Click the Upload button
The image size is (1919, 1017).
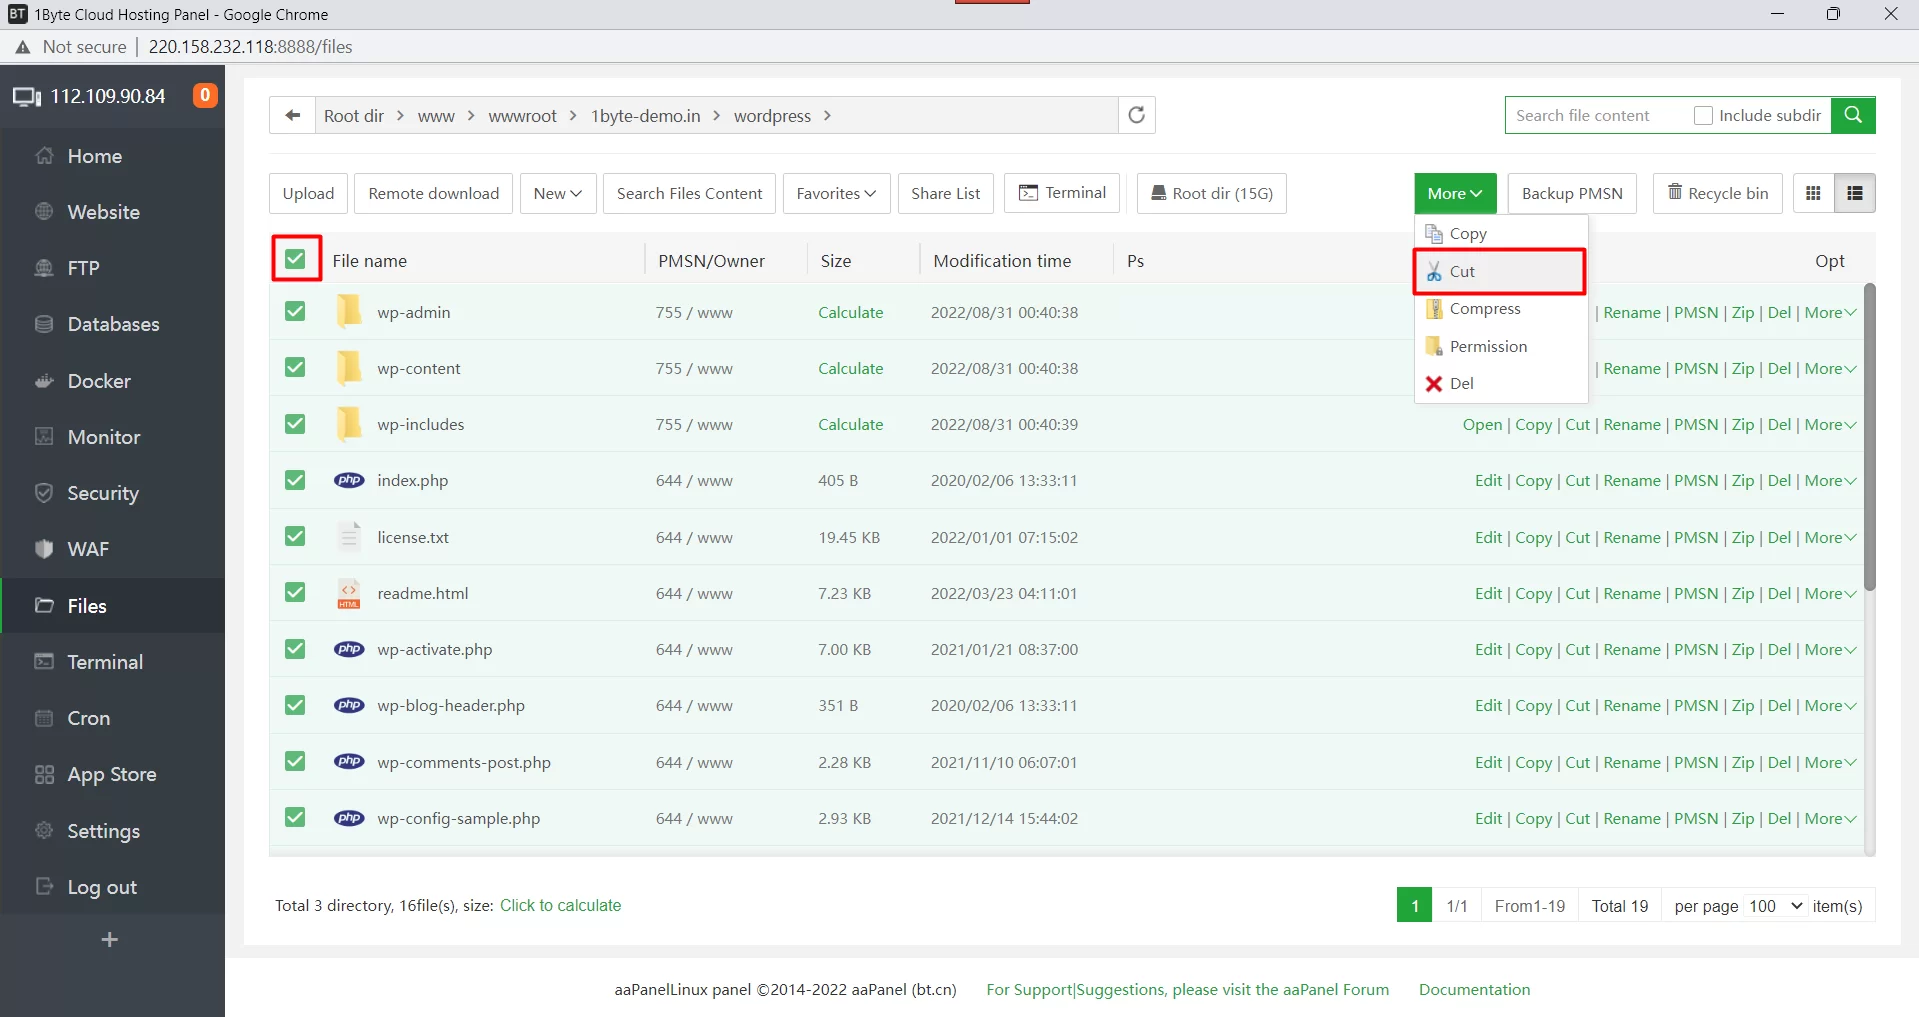[307, 193]
